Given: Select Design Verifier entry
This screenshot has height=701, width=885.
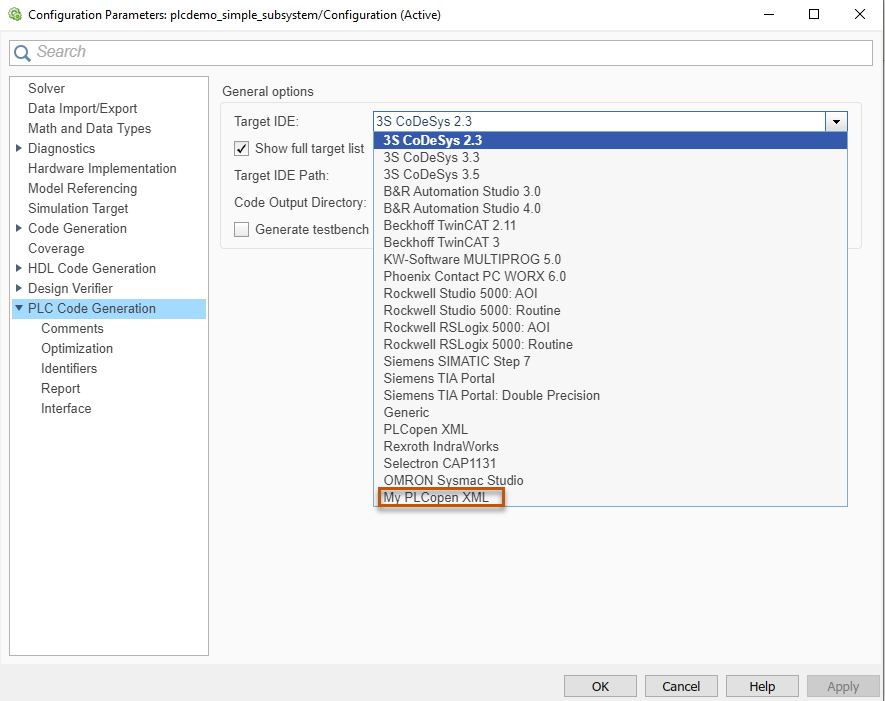Looking at the screenshot, I should coord(71,288).
